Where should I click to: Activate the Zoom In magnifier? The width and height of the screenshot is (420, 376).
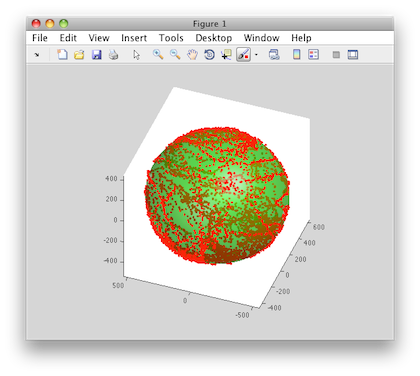click(x=158, y=54)
